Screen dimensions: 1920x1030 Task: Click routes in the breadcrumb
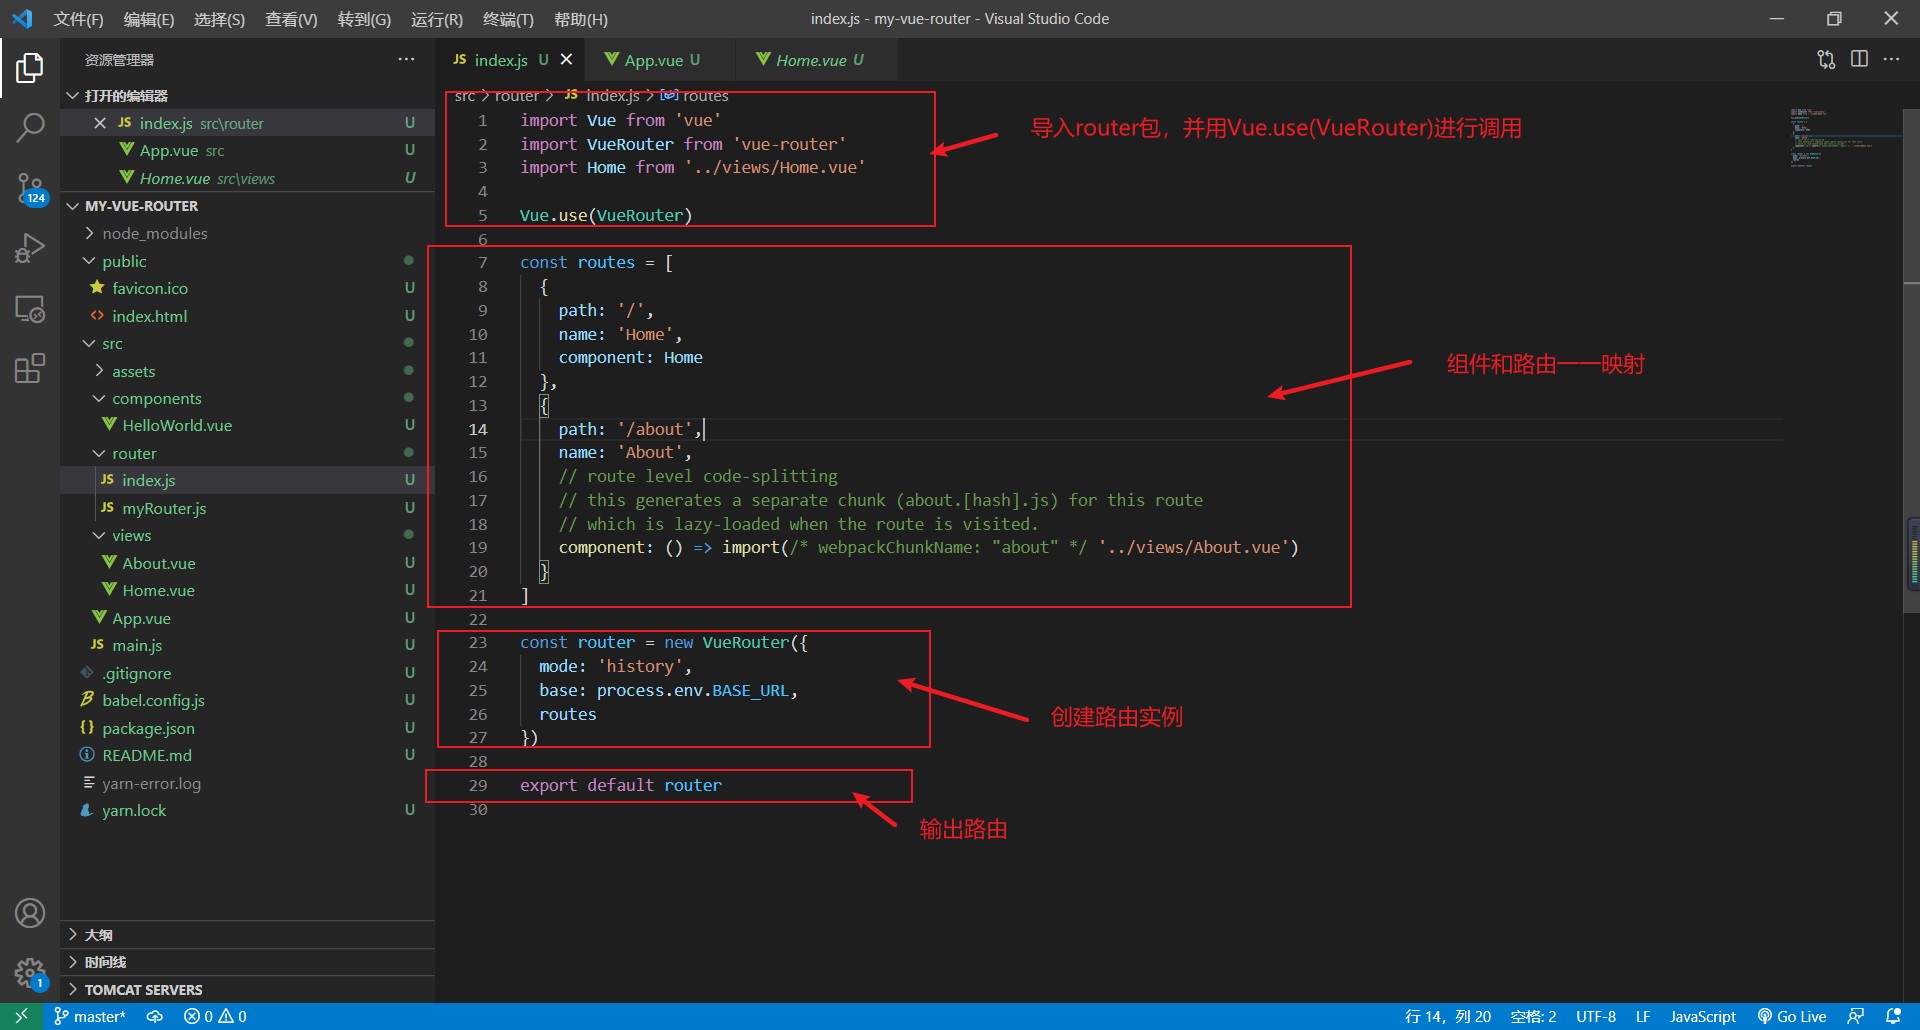pyautogui.click(x=695, y=95)
